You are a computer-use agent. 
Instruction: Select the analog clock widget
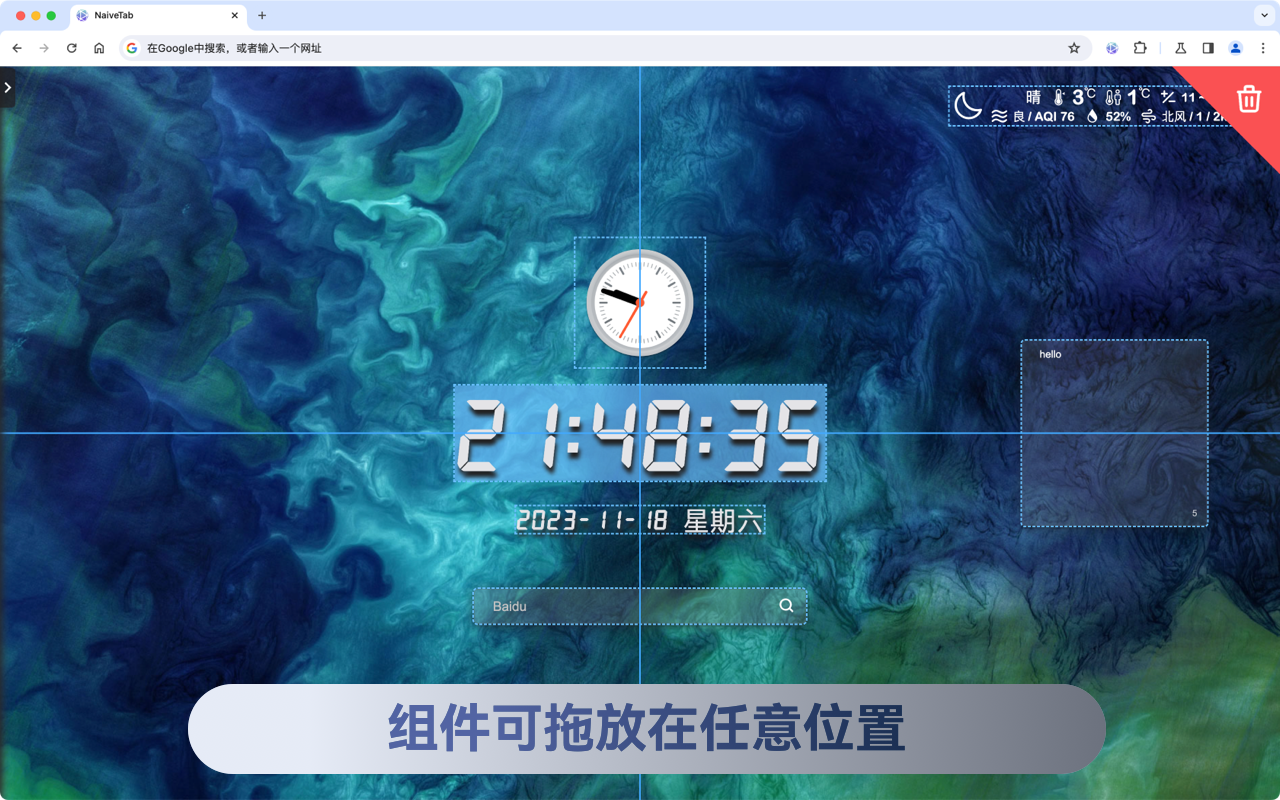pyautogui.click(x=639, y=302)
